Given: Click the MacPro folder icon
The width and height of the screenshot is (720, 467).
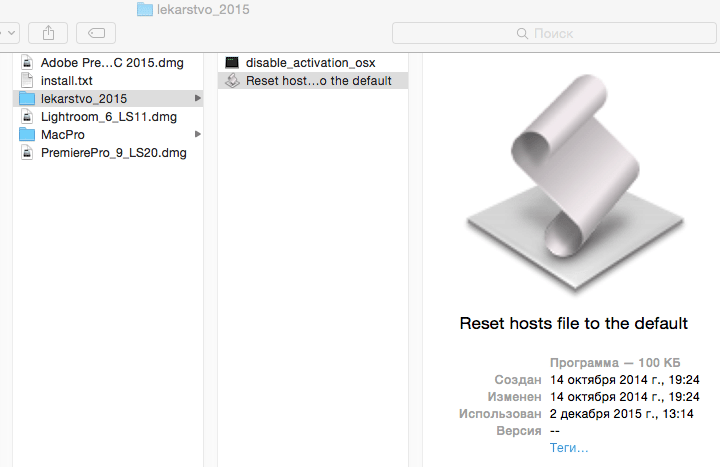Looking at the screenshot, I should coord(27,134).
